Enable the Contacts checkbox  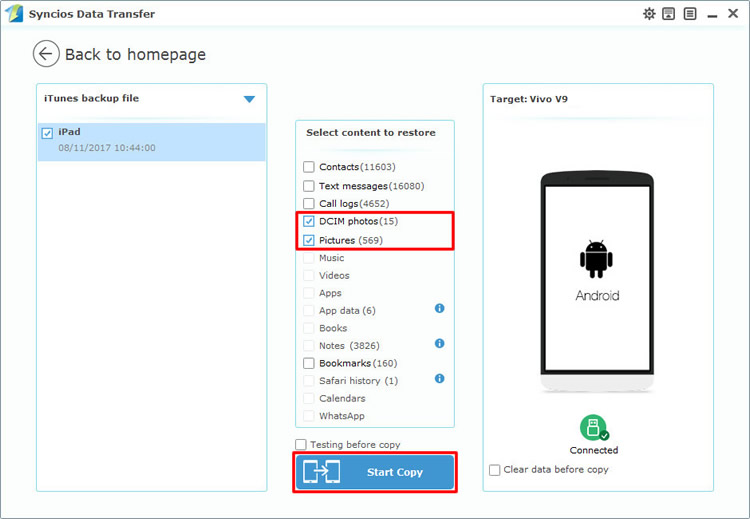click(x=309, y=167)
